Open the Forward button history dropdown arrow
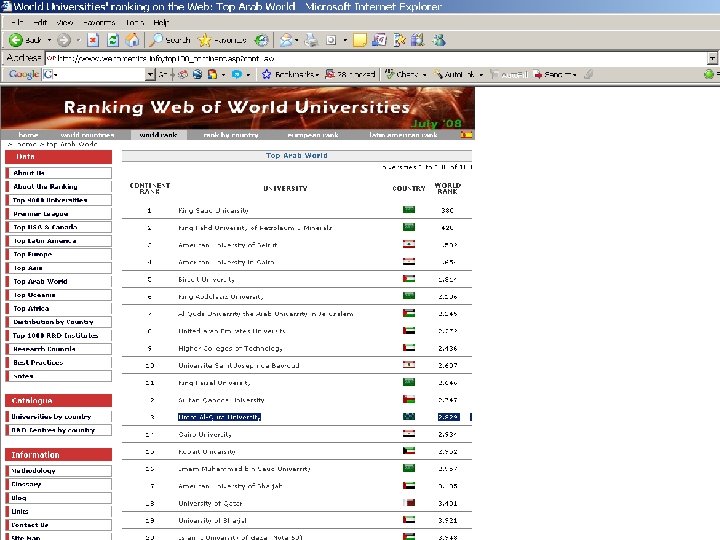Viewport: 720px width, 540px height. click(x=78, y=40)
